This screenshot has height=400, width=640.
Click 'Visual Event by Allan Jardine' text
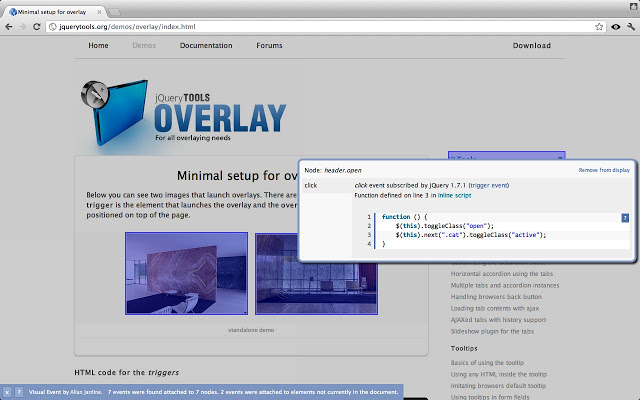click(65, 392)
